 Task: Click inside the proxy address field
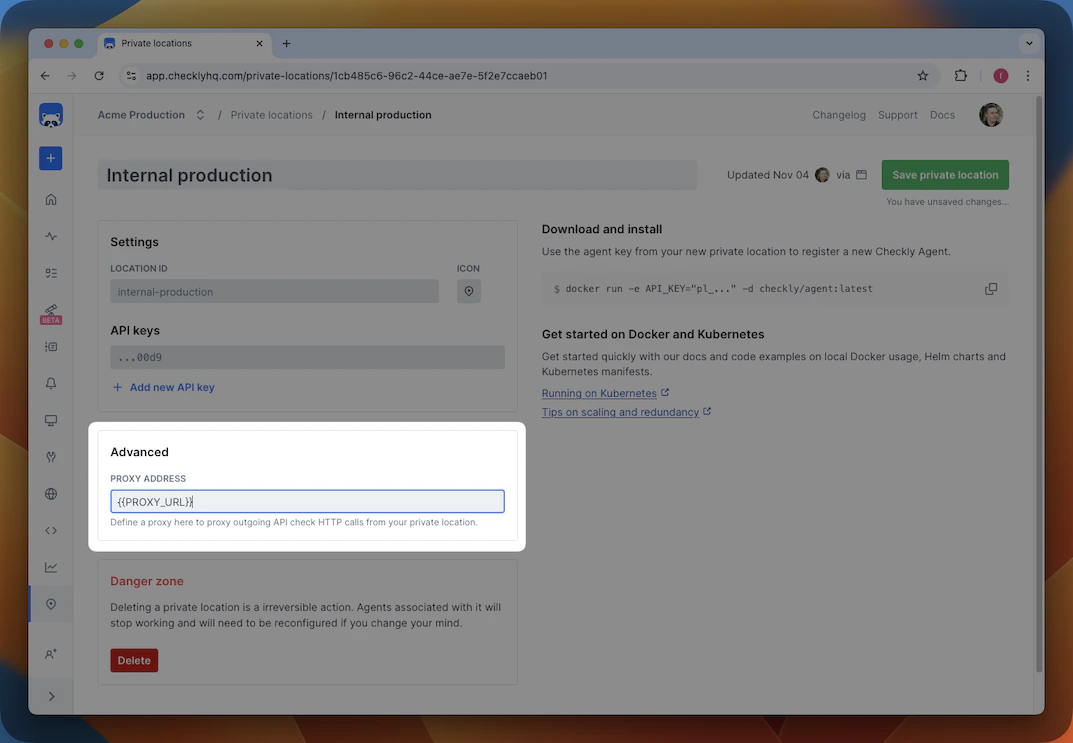click(306, 501)
